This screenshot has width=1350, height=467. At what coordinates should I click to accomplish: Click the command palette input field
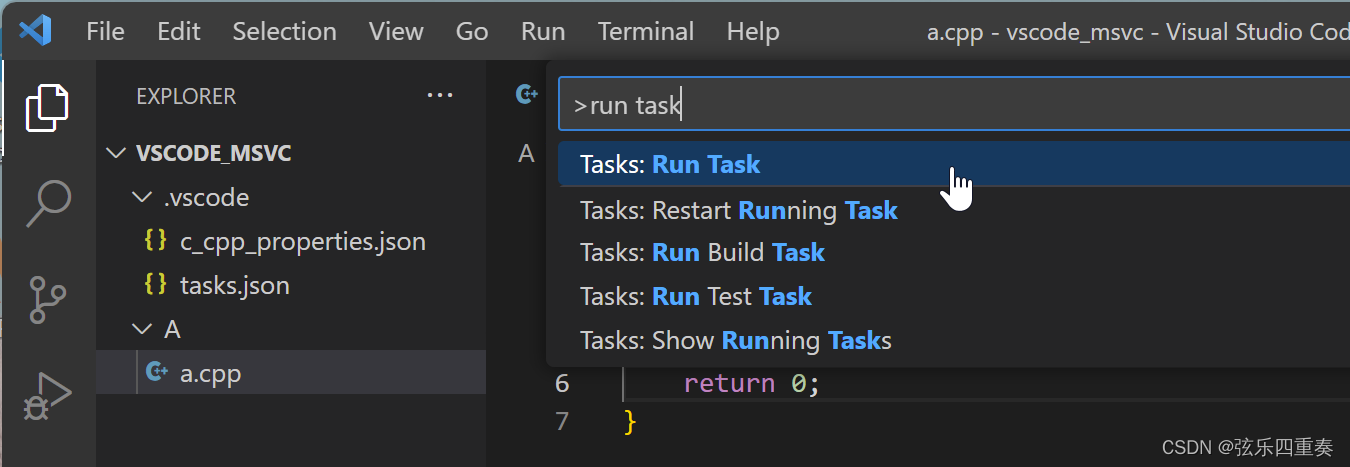(x=954, y=104)
